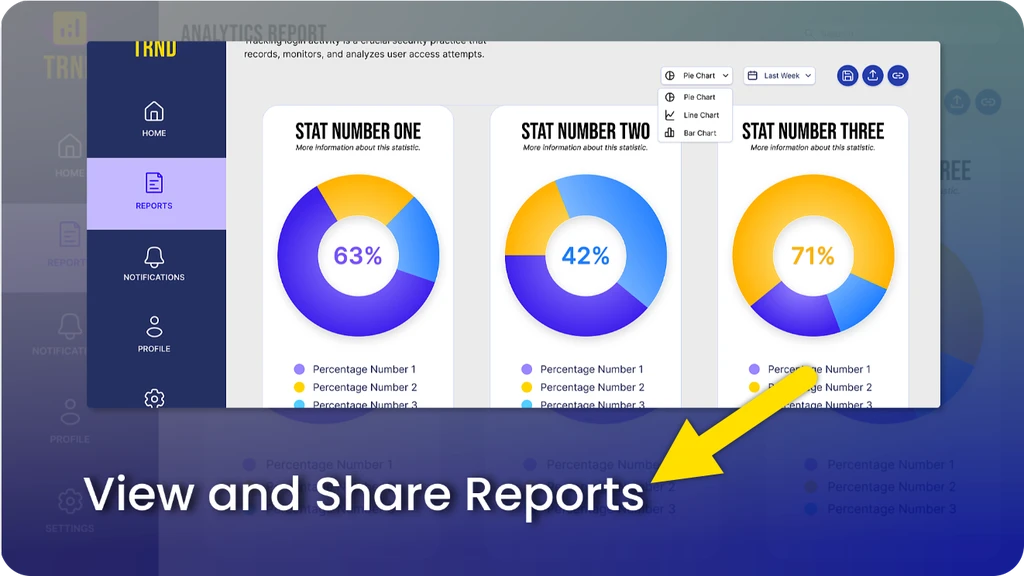This screenshot has width=1024, height=576.
Task: Click the dimmed Home icon in the background sidebar
Action: (x=69, y=146)
